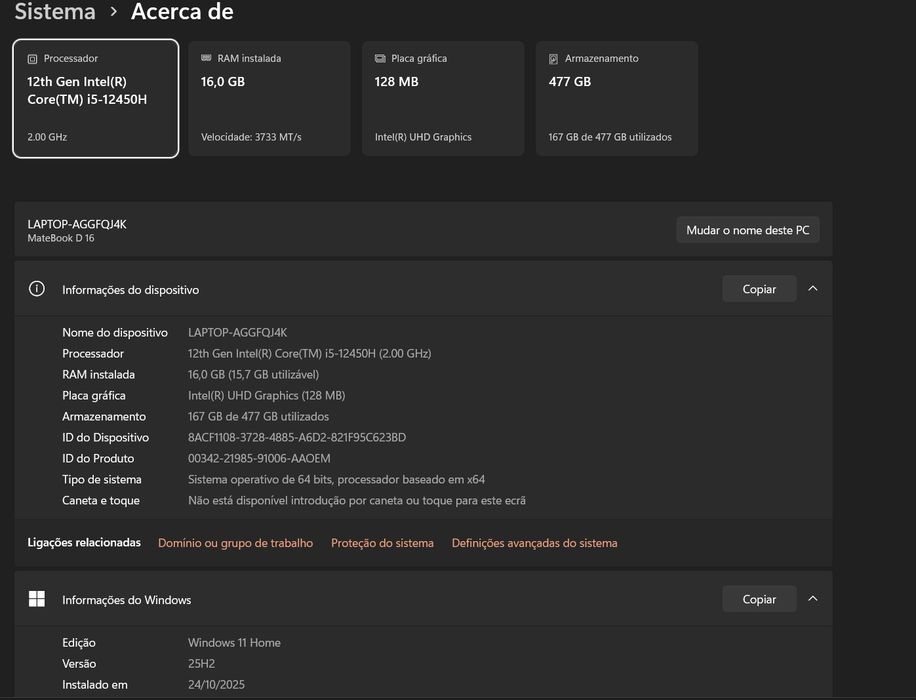The height and width of the screenshot is (700, 916).
Task: Click the Windows logo icon
Action: point(37,599)
